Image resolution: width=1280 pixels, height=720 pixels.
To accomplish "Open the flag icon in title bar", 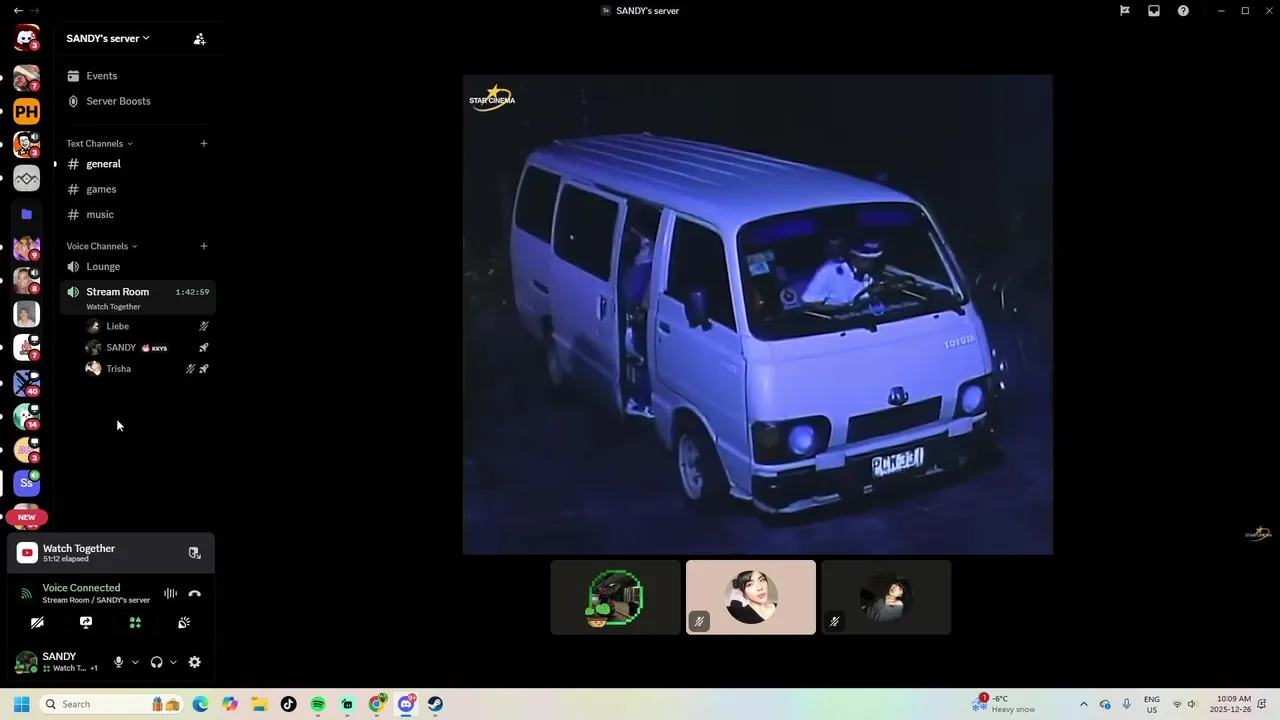I will pyautogui.click(x=1125, y=11).
